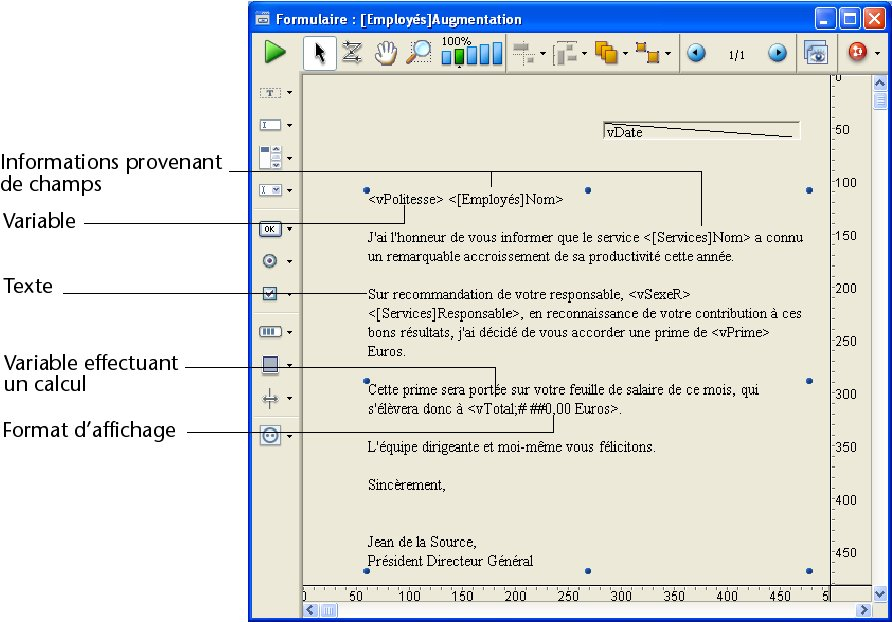The image size is (892, 622).
Task: Open the red lifebuoy toolbar dropdown
Action: [x=877, y=54]
